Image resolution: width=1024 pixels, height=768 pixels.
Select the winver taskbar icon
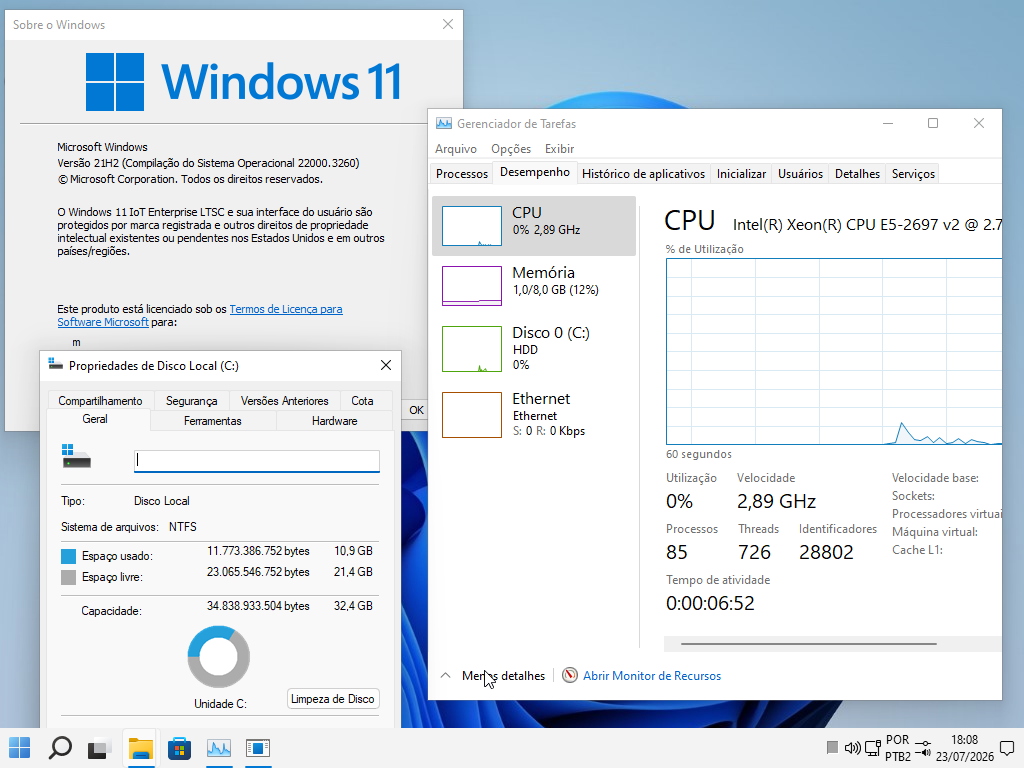pos(258,748)
